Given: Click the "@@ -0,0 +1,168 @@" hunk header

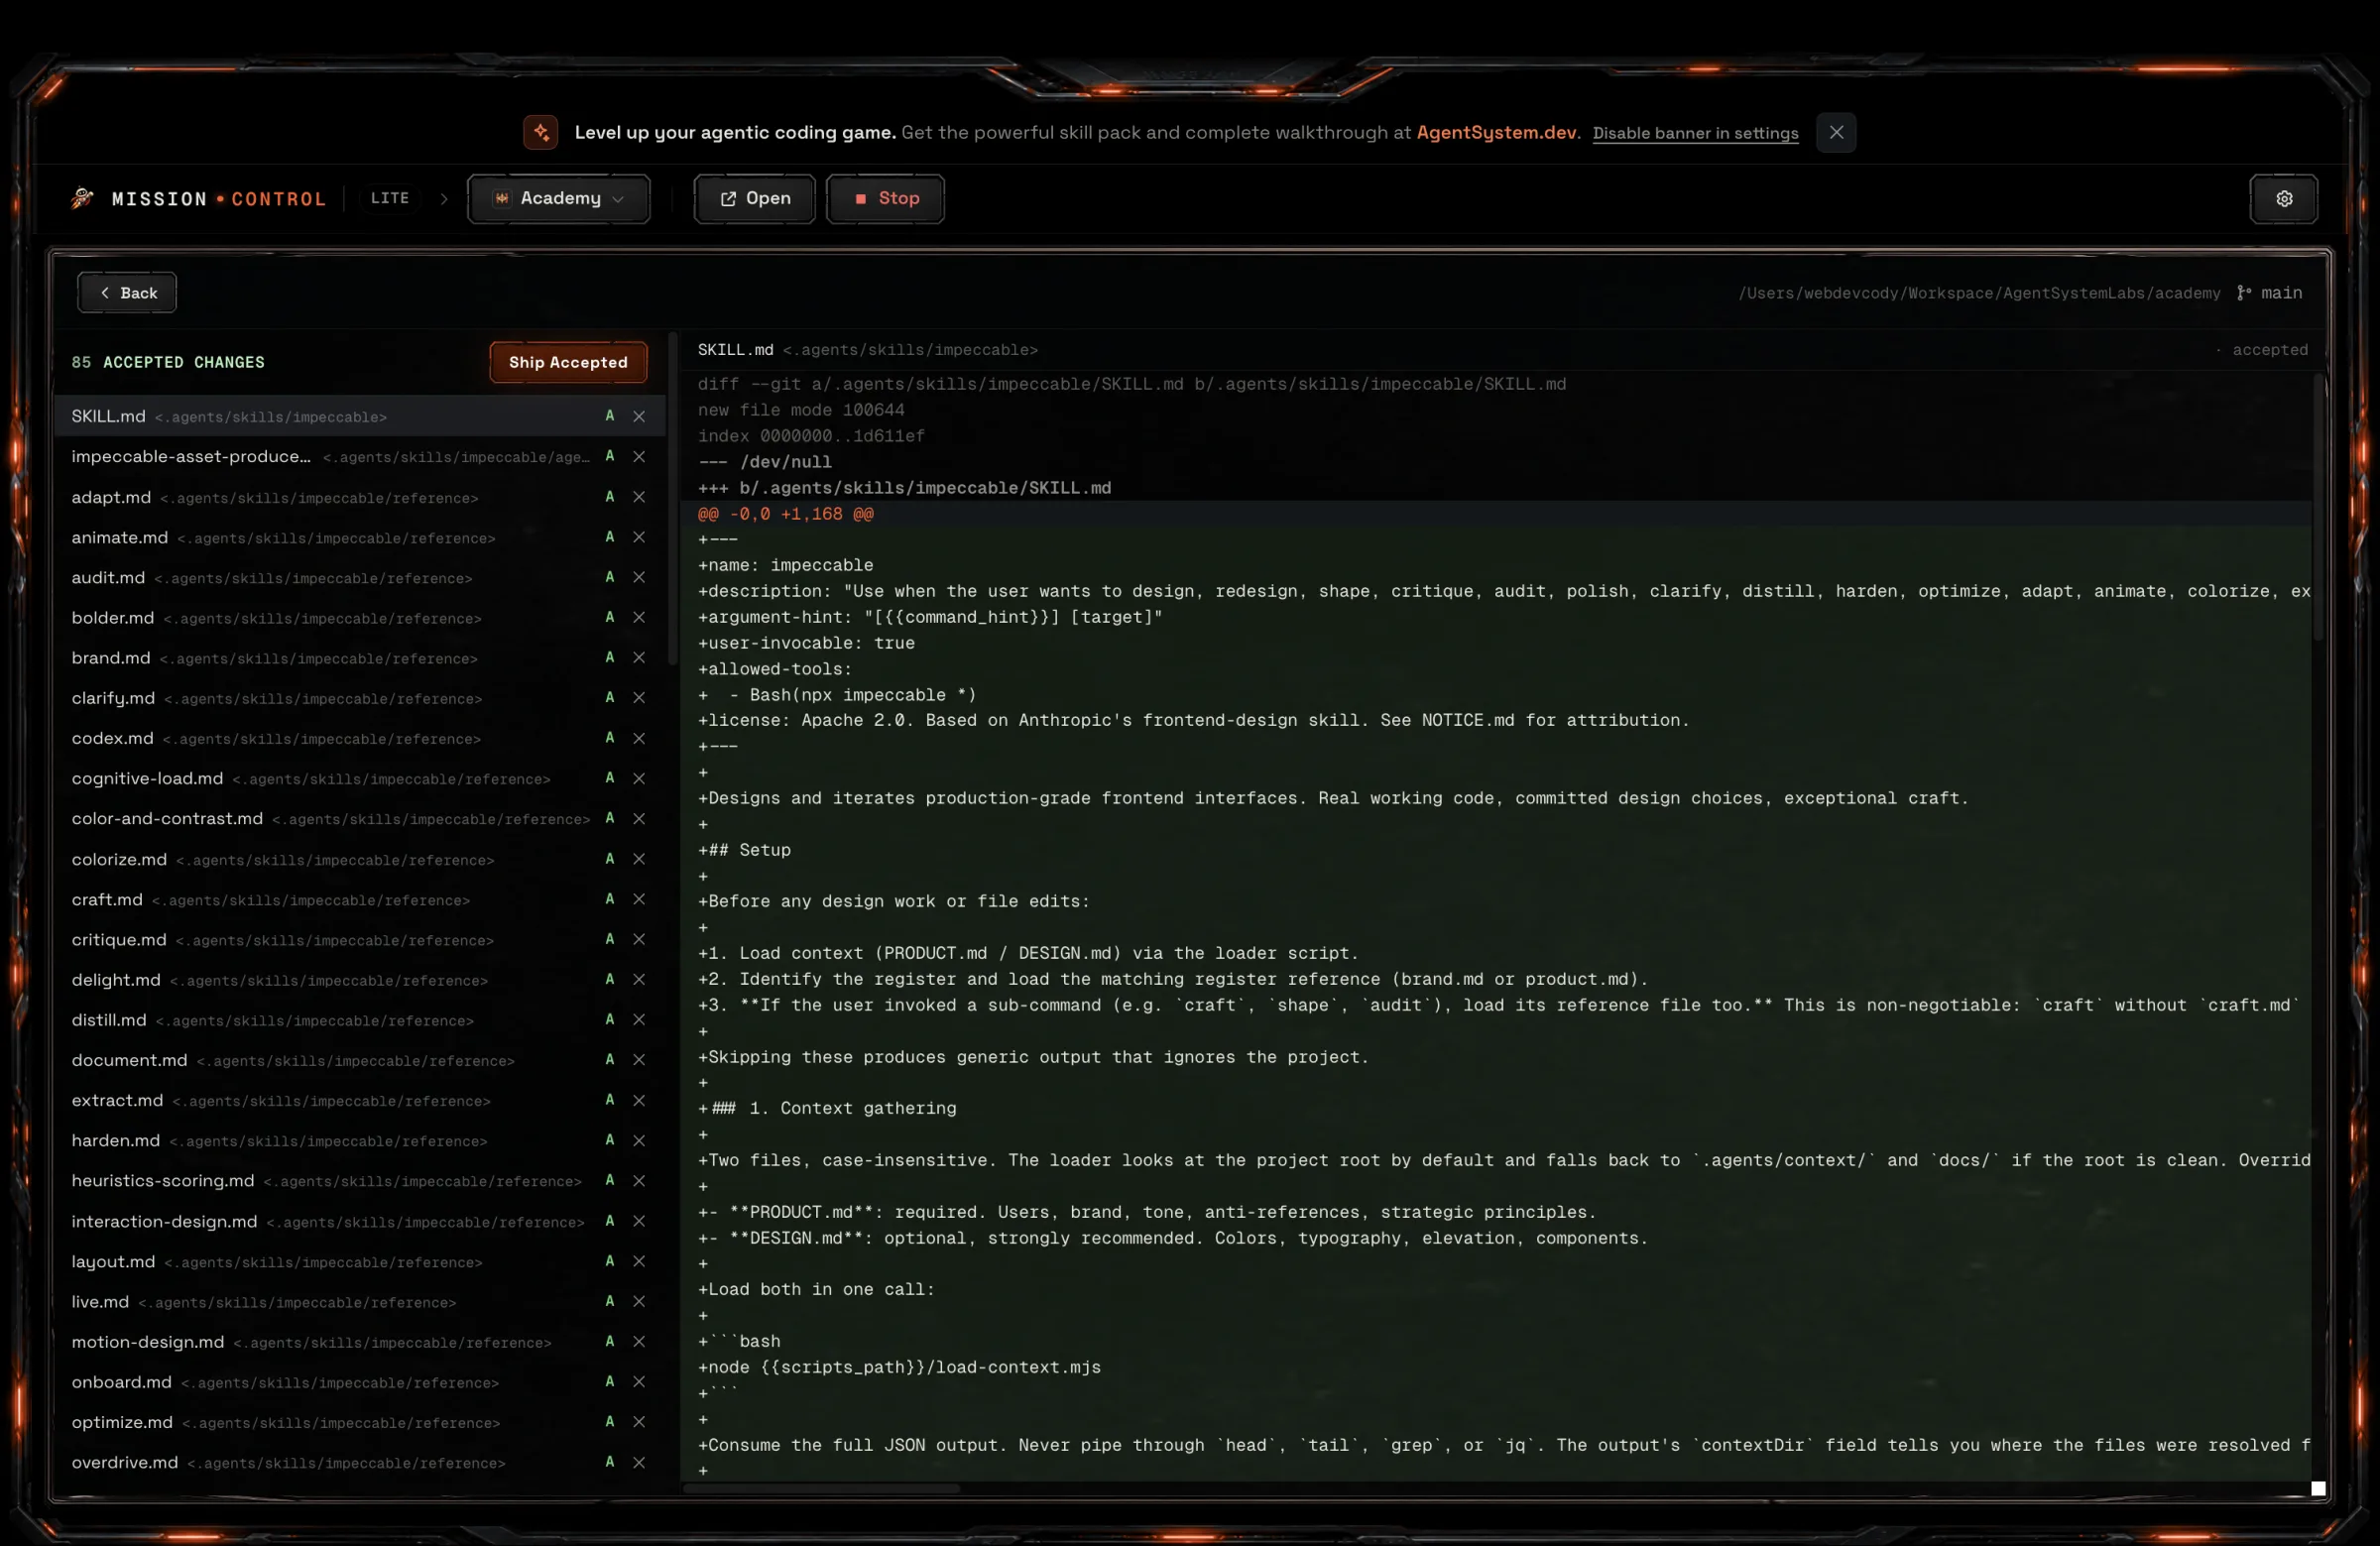Looking at the screenshot, I should coord(785,514).
